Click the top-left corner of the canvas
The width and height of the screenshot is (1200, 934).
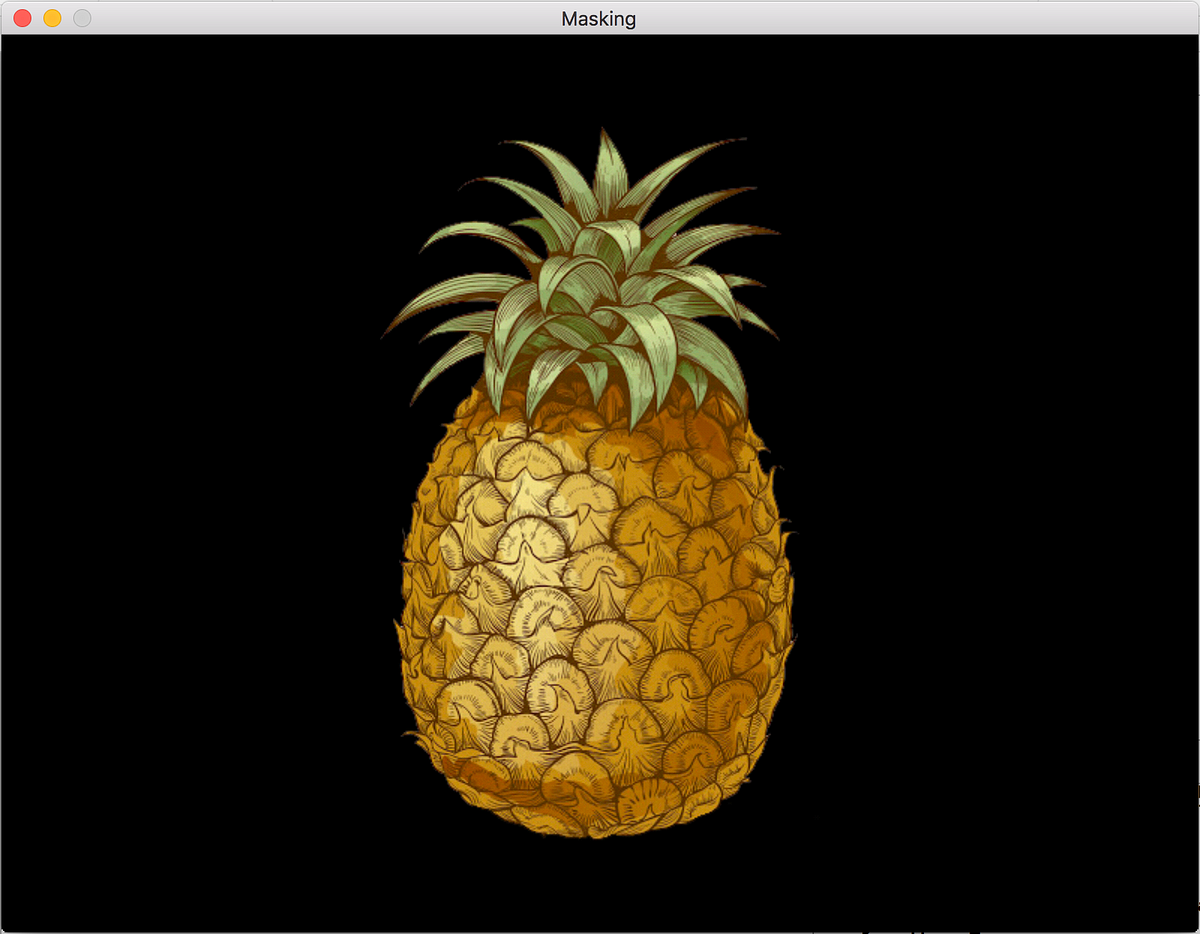pyautogui.click(x=10, y=40)
